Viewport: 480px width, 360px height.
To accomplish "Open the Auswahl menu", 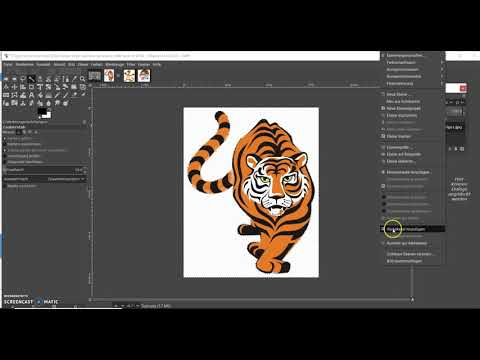I will (x=43, y=64).
